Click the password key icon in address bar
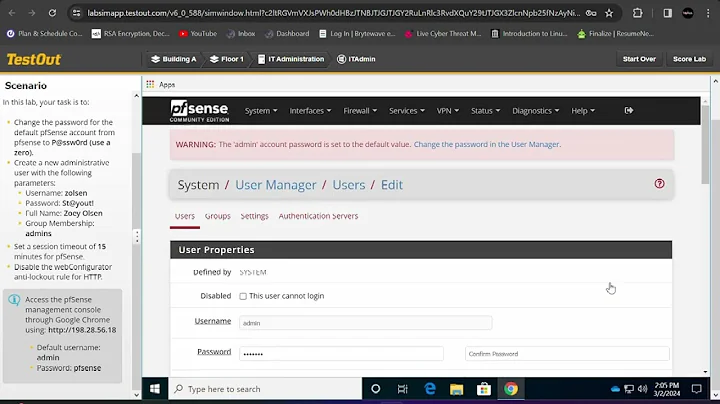Screen dimensions: 720x404 591,13
